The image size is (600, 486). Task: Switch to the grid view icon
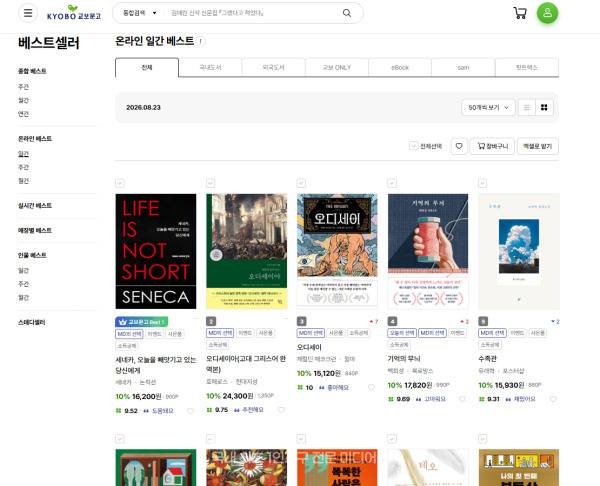click(x=544, y=108)
